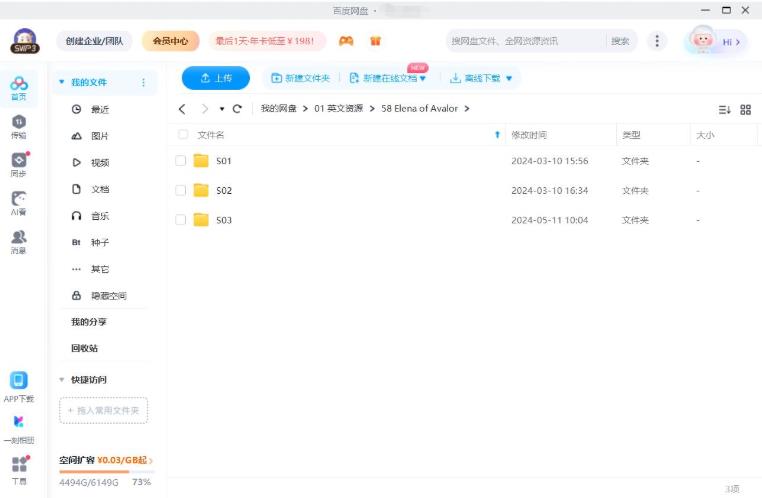Open 回收站 in the sidebar
Screen dimensions: 762x498
pyautogui.click(x=84, y=348)
